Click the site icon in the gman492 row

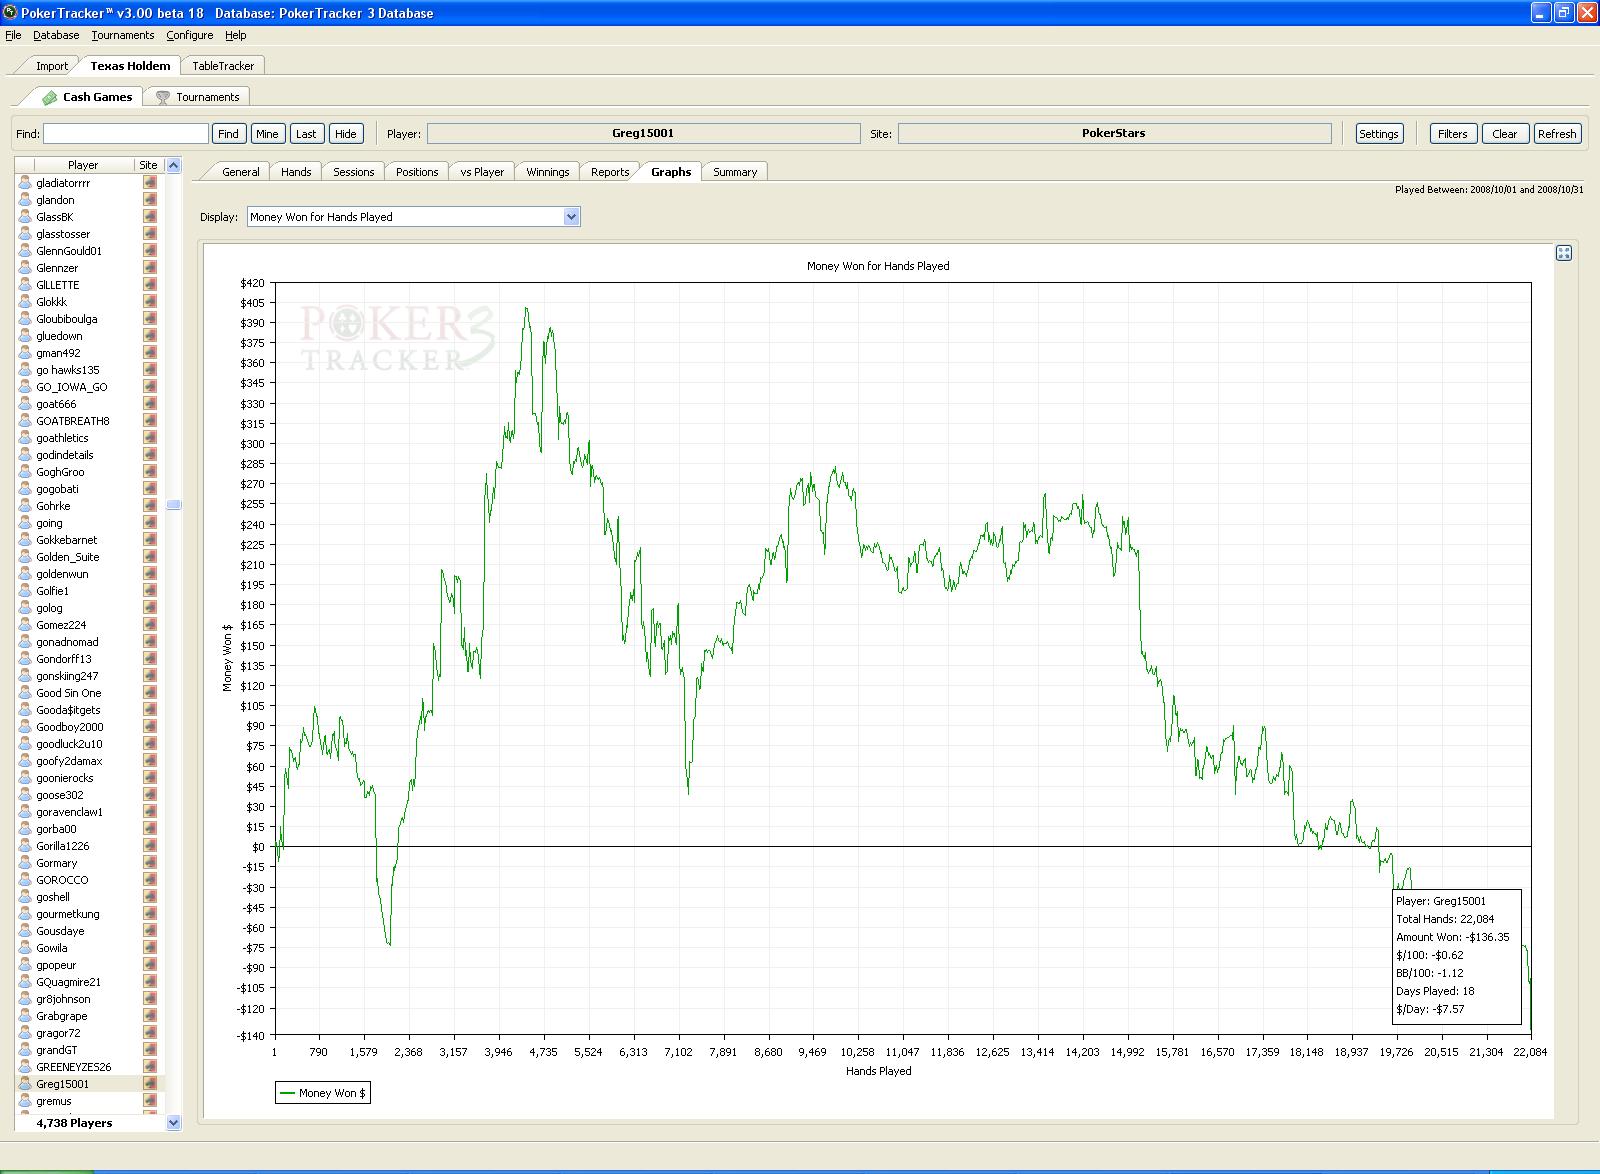point(150,353)
